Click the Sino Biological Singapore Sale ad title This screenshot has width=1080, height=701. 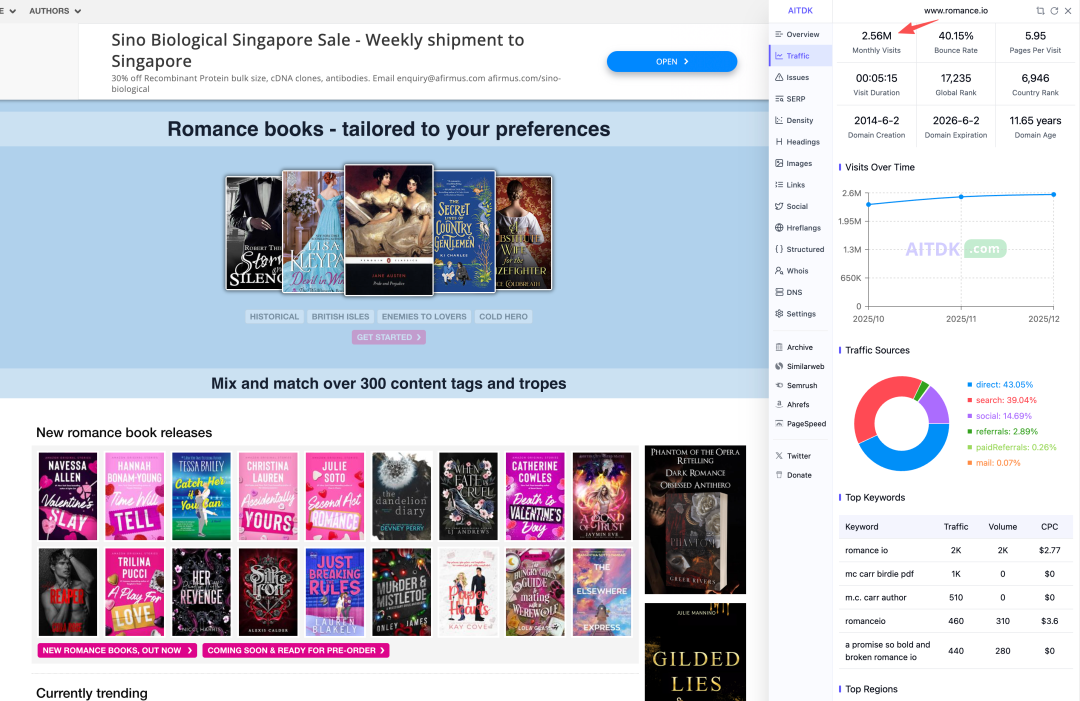318,50
